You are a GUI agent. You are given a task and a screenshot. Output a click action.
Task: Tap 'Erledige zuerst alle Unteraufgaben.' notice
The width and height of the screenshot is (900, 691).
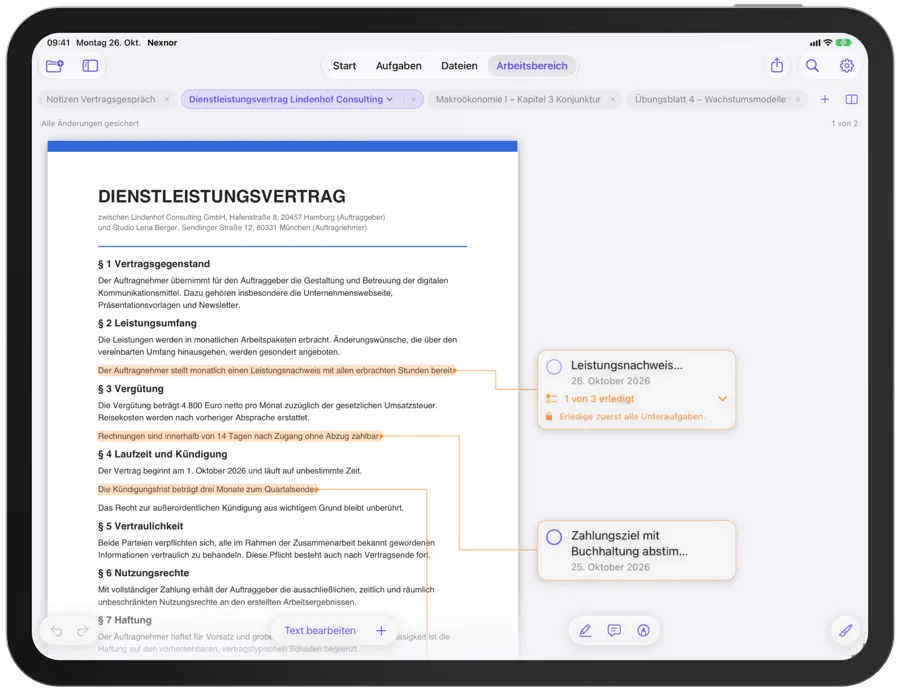[633, 417]
